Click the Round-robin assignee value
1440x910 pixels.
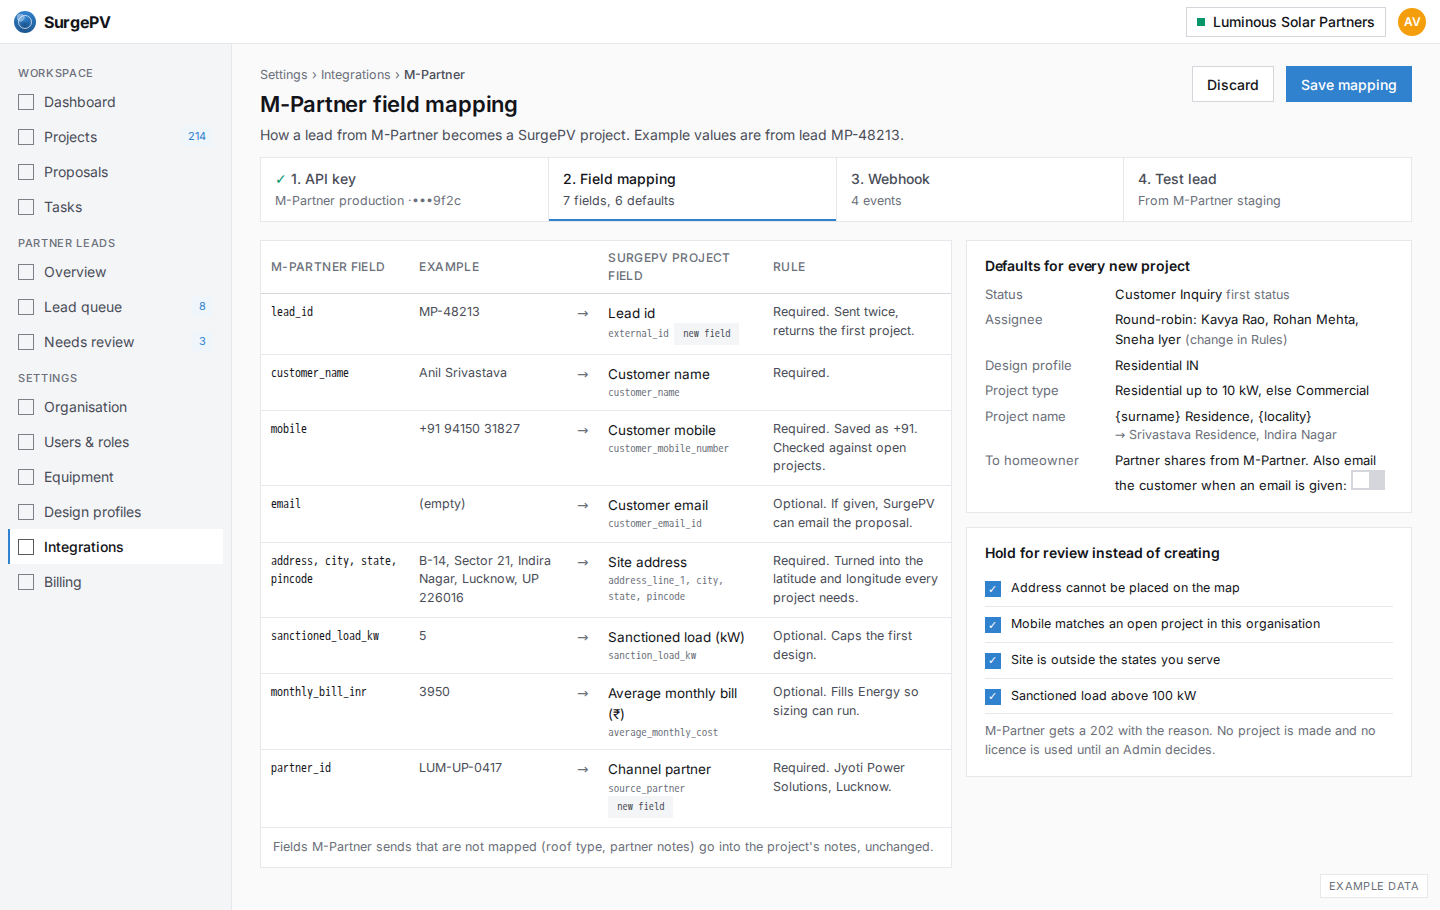1237,330
